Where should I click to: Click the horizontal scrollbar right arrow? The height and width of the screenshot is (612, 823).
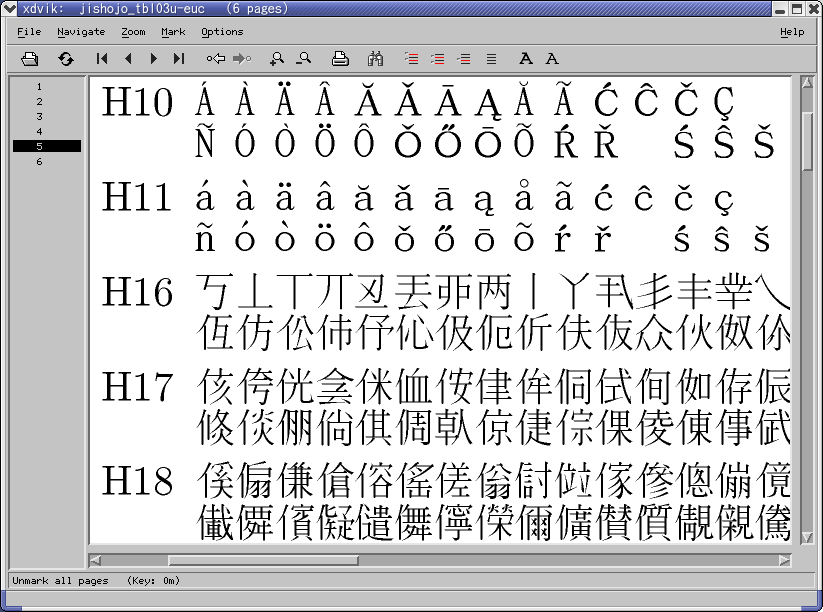pos(784,561)
